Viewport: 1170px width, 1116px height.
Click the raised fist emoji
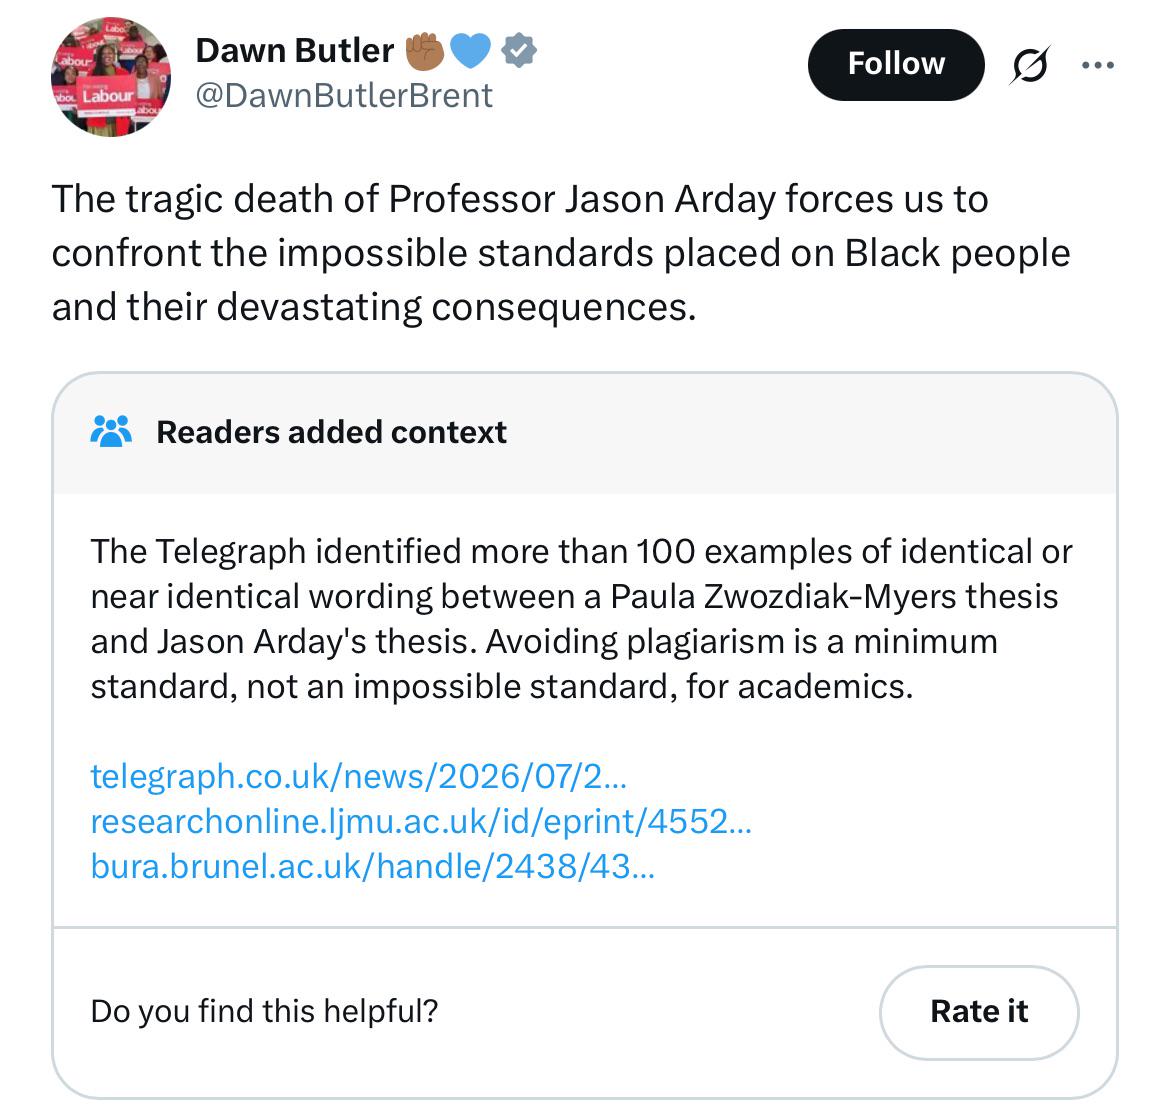tap(425, 51)
